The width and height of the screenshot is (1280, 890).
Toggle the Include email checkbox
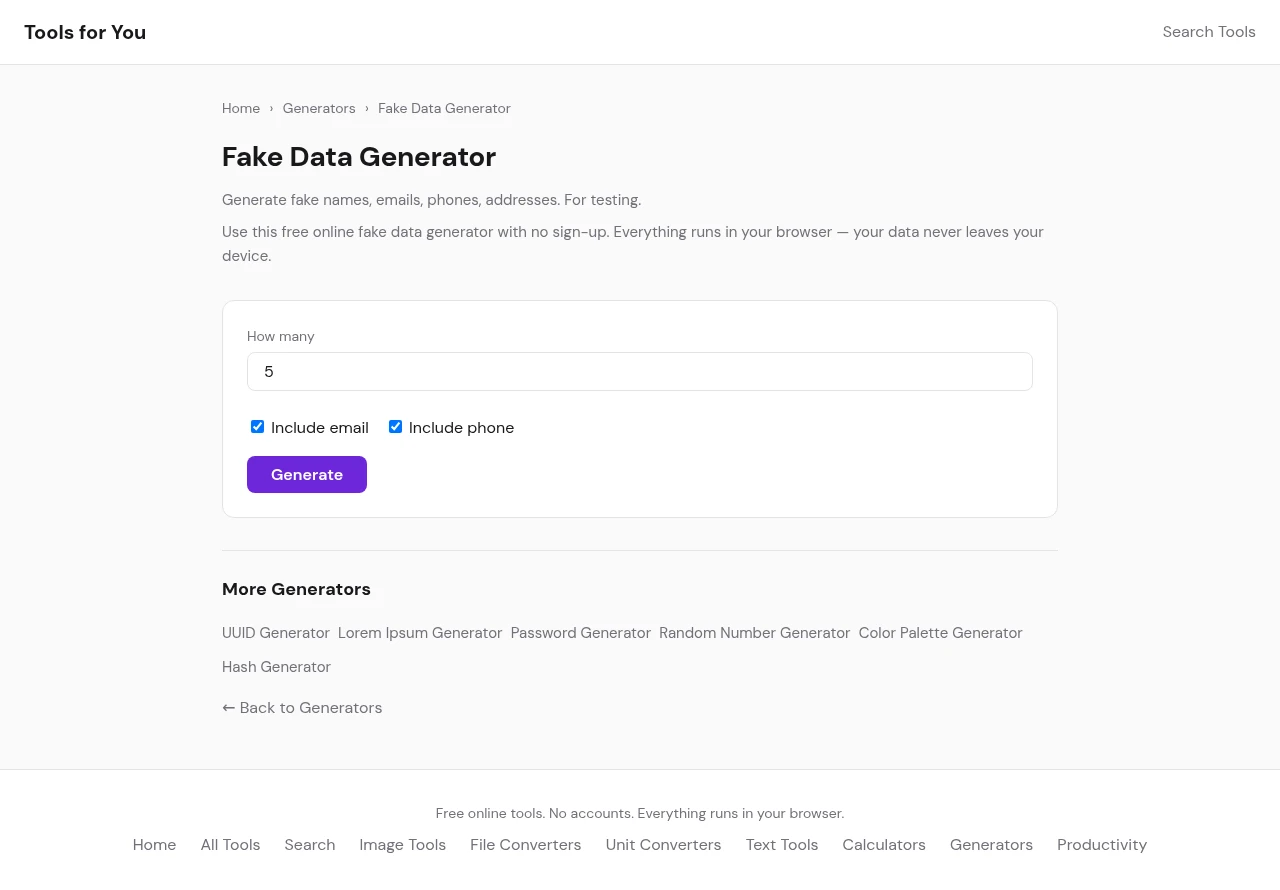pos(258,427)
